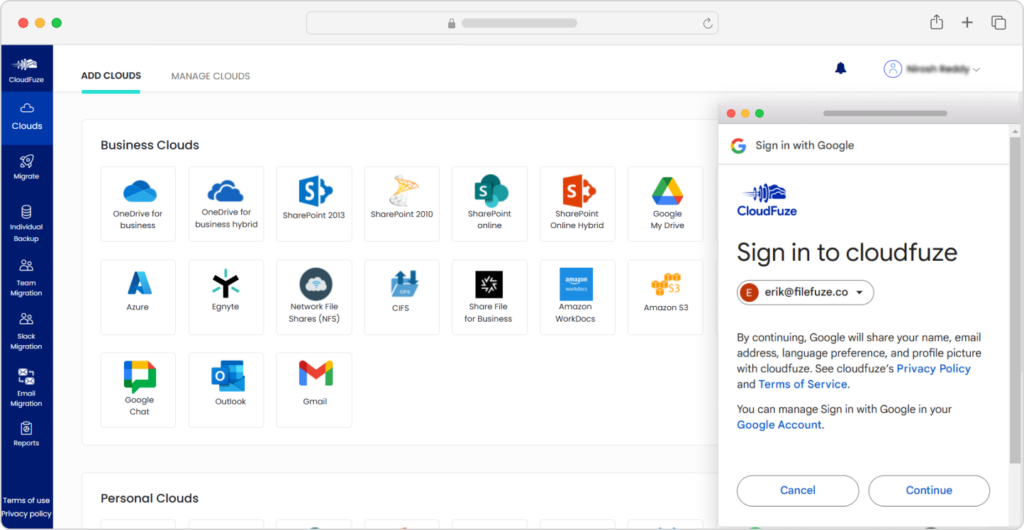This screenshot has width=1024, height=530.
Task: Open Individual Backup in sidebar
Action: (x=26, y=224)
